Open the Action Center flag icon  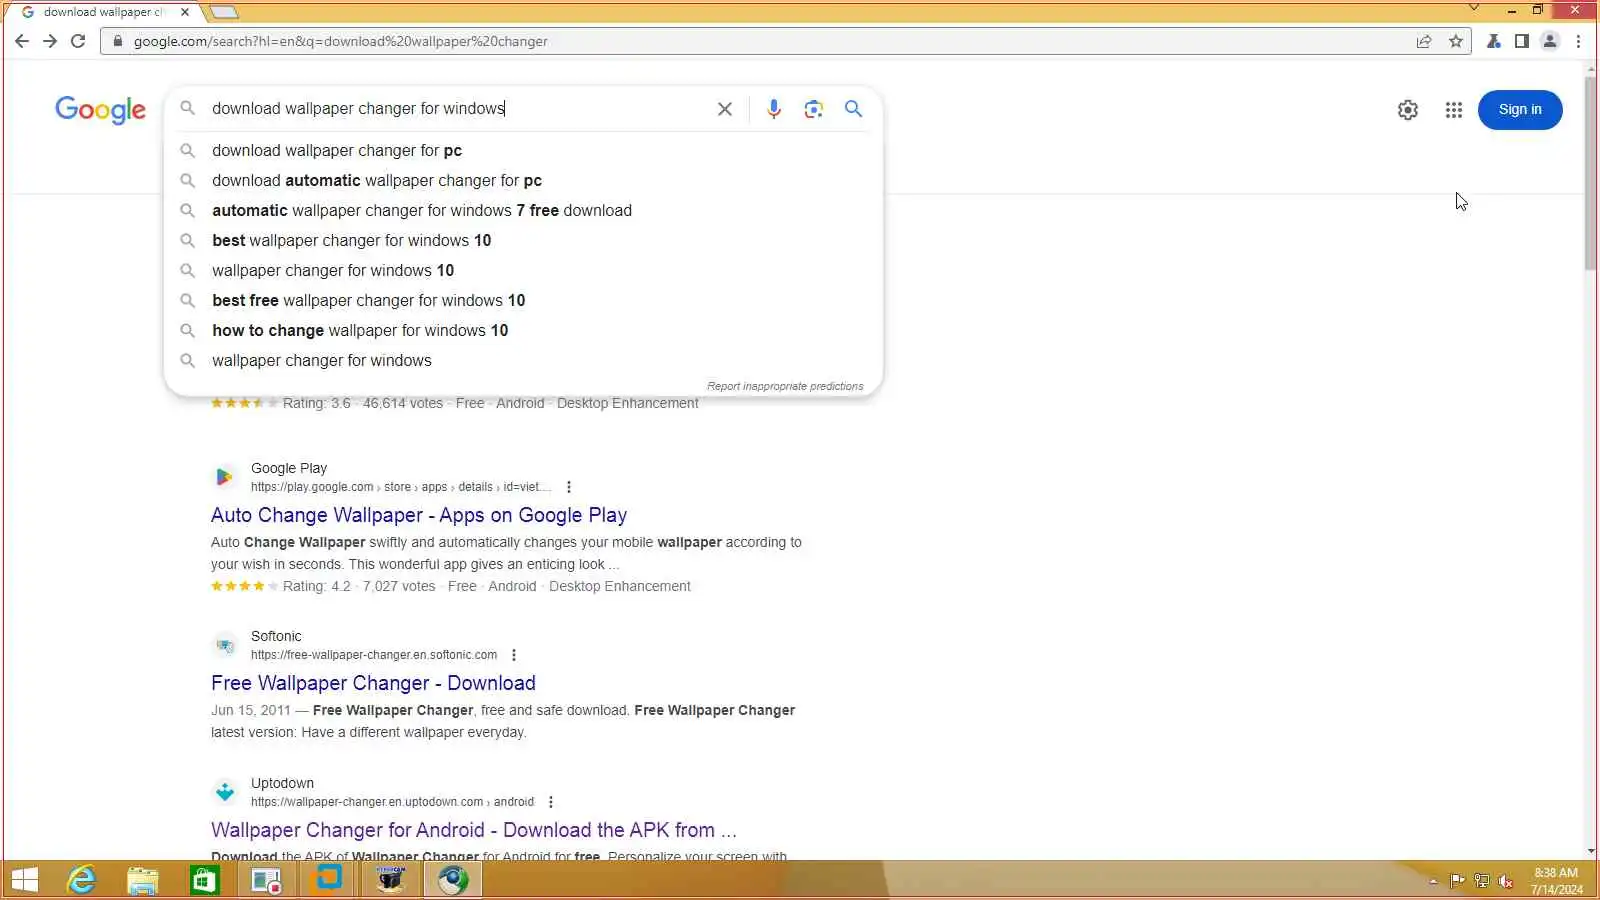pos(1457,881)
